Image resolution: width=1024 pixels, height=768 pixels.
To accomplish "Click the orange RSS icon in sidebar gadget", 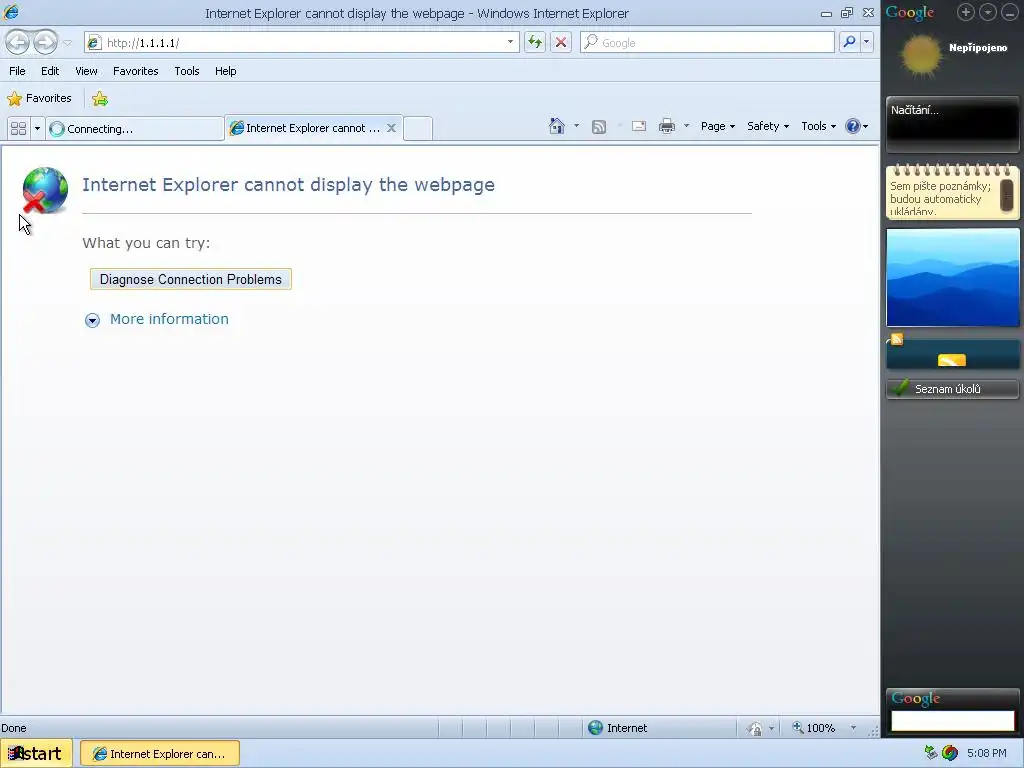I will pyautogui.click(x=897, y=339).
